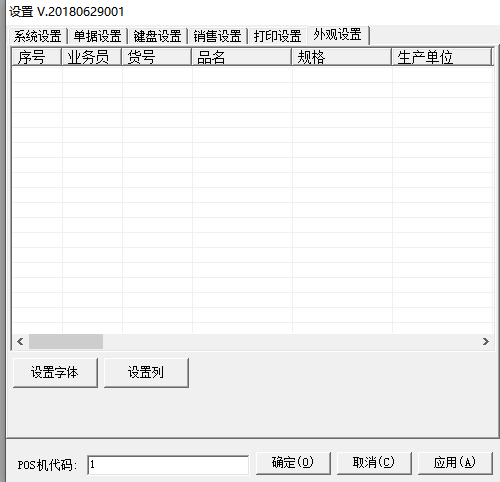Screen dimensions: 500x482
Task: Open the 单据设置 tab
Action: [x=97, y=36]
